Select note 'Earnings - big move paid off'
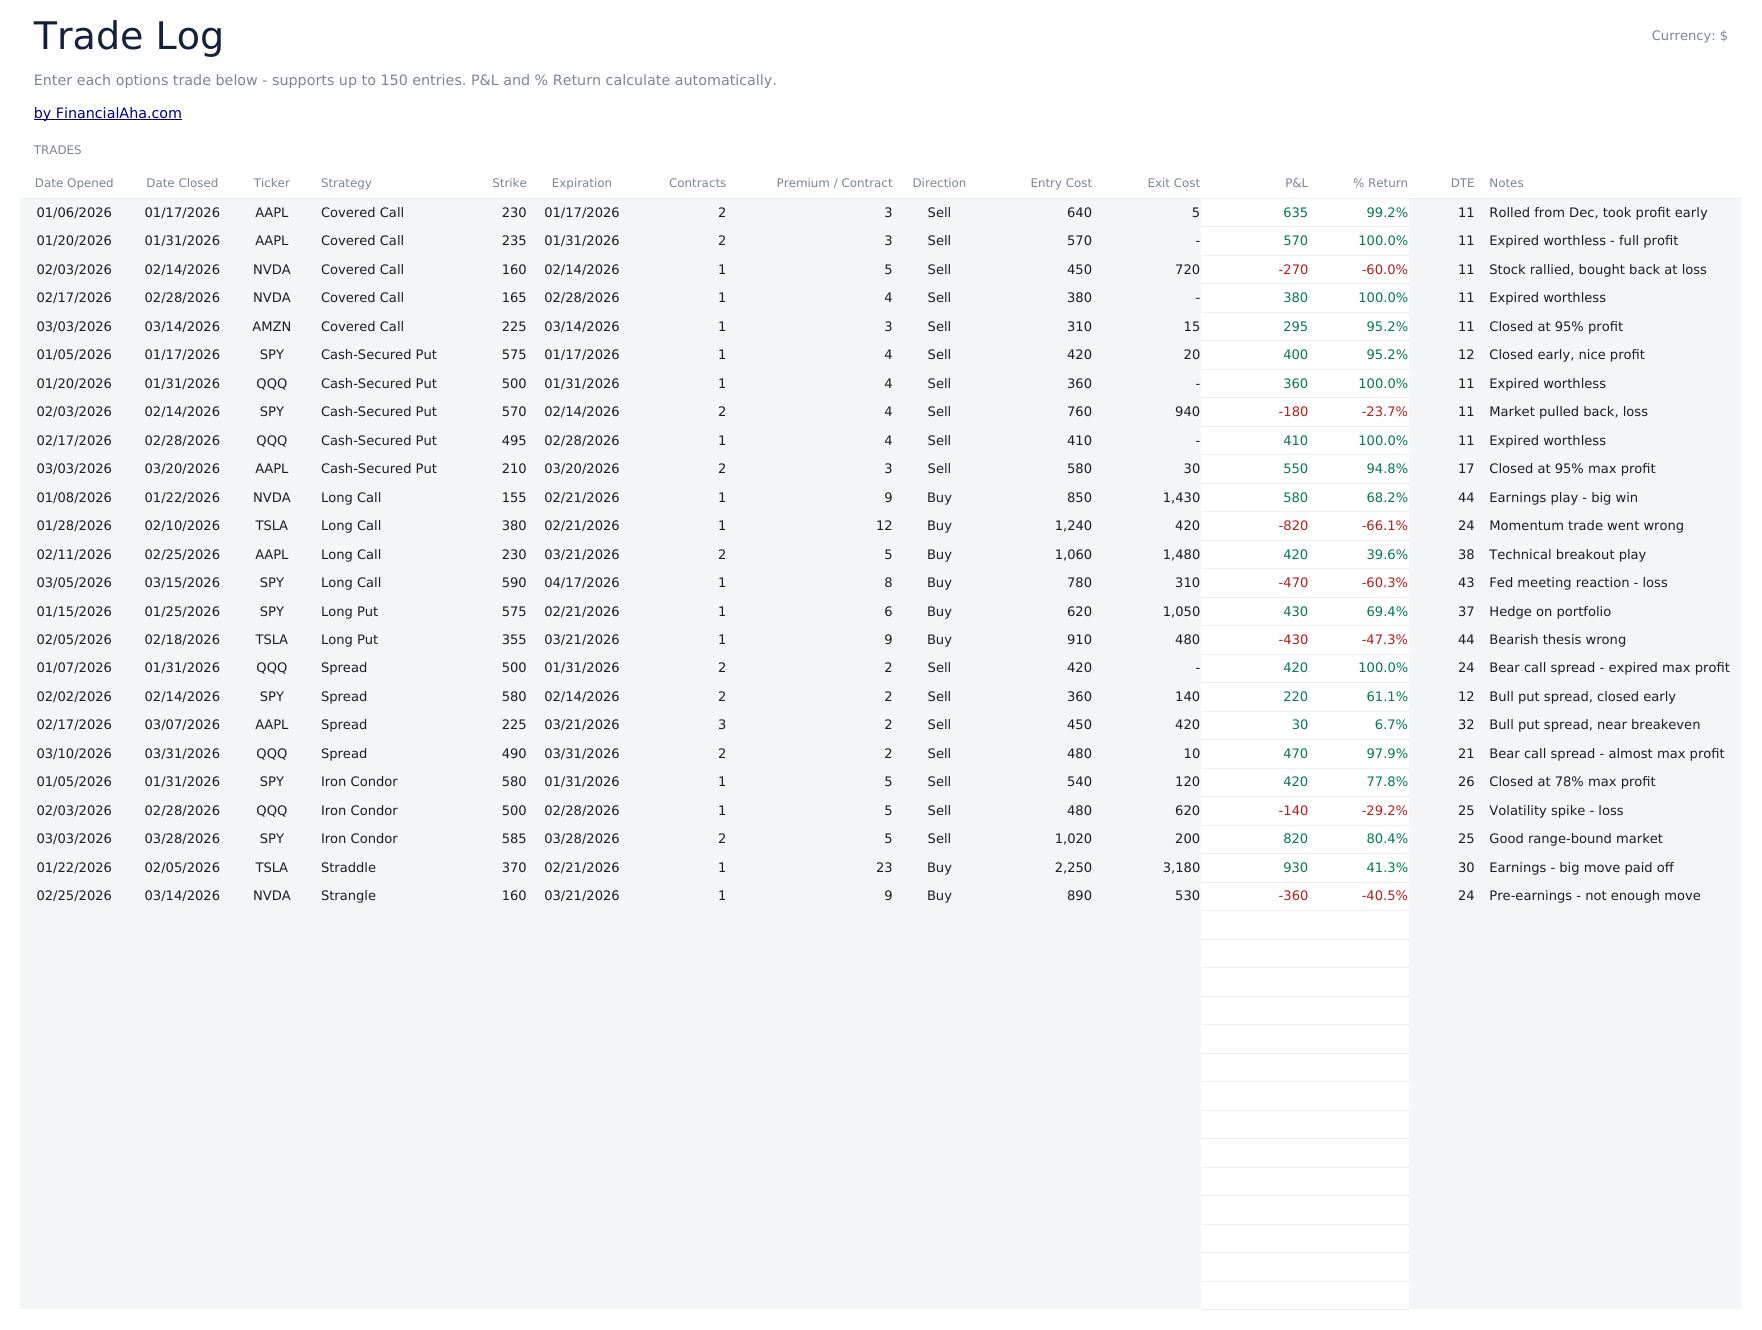1762x1330 pixels. click(1581, 868)
